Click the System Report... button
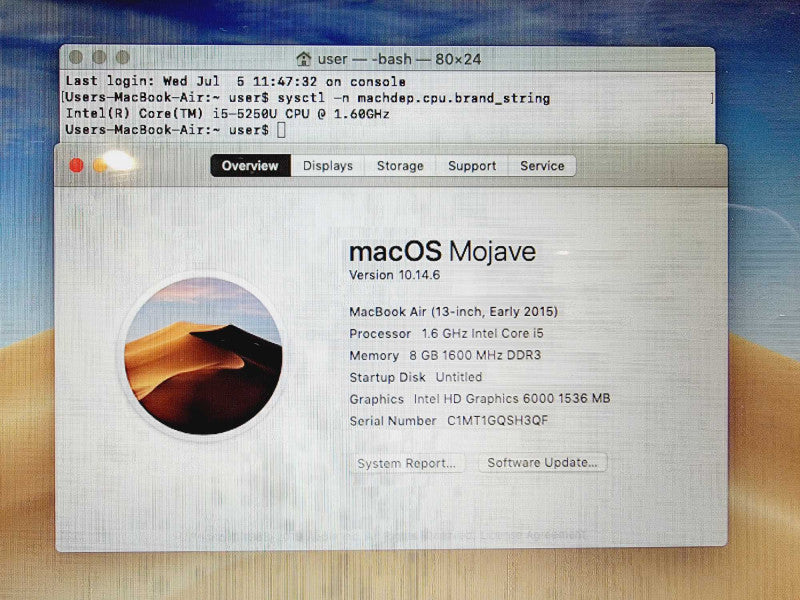Screen dimensions: 800x600 click(407, 463)
